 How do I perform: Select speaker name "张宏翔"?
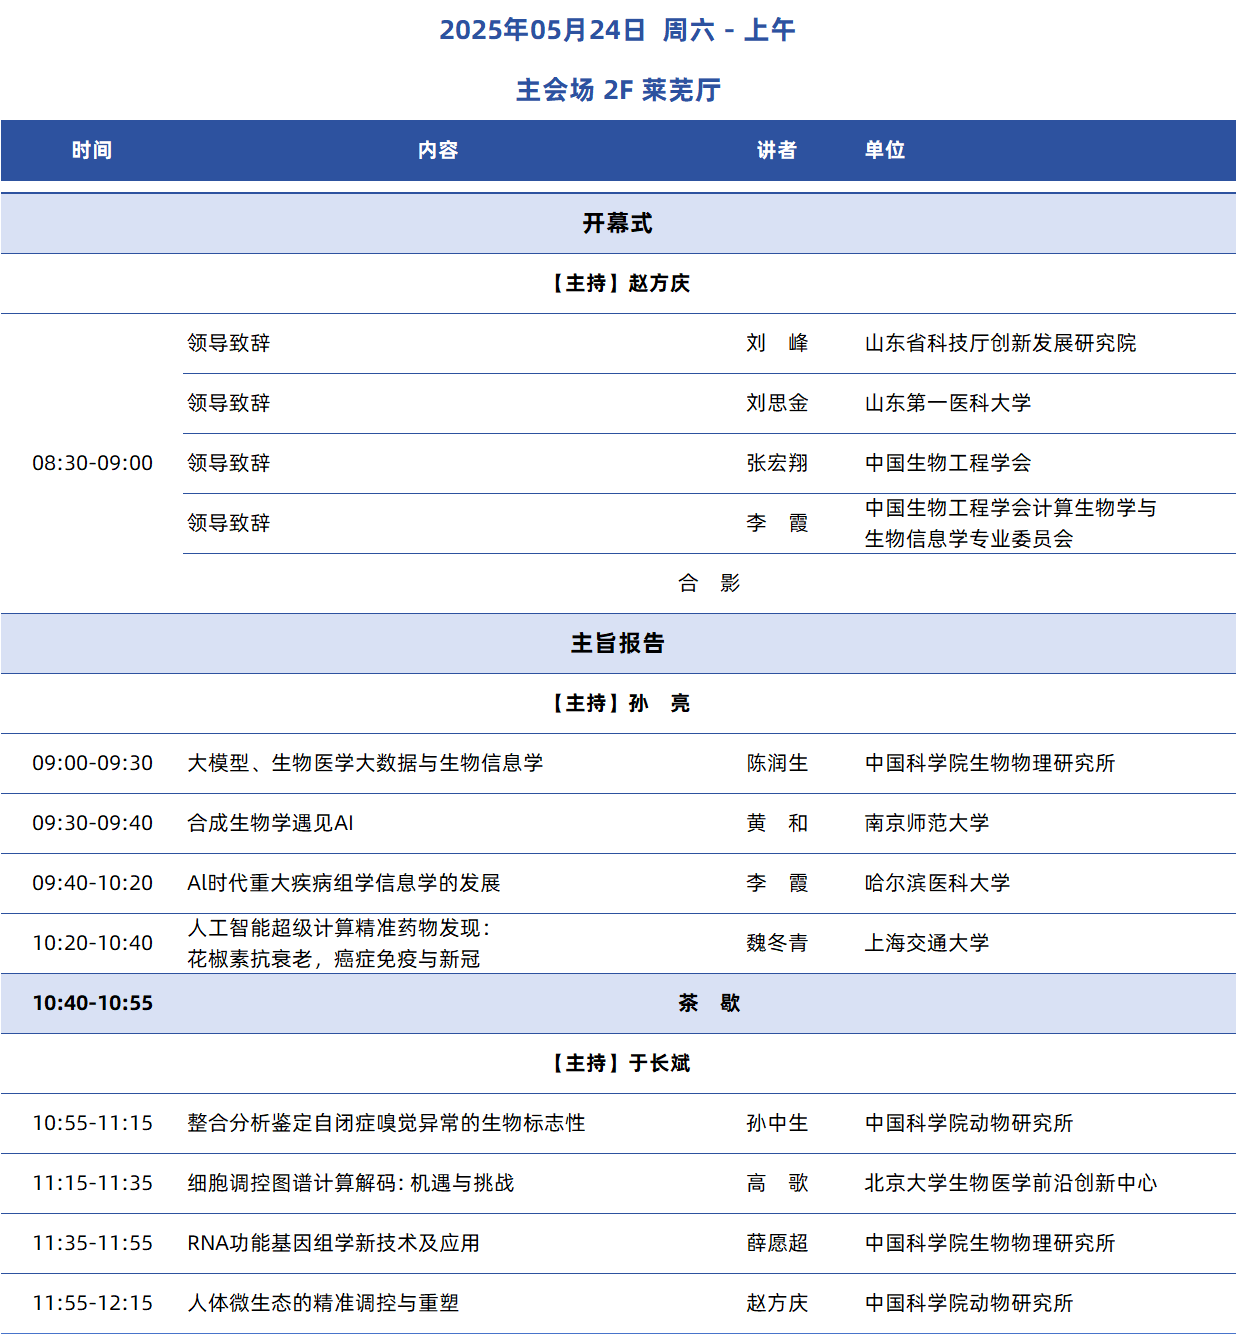777,463
